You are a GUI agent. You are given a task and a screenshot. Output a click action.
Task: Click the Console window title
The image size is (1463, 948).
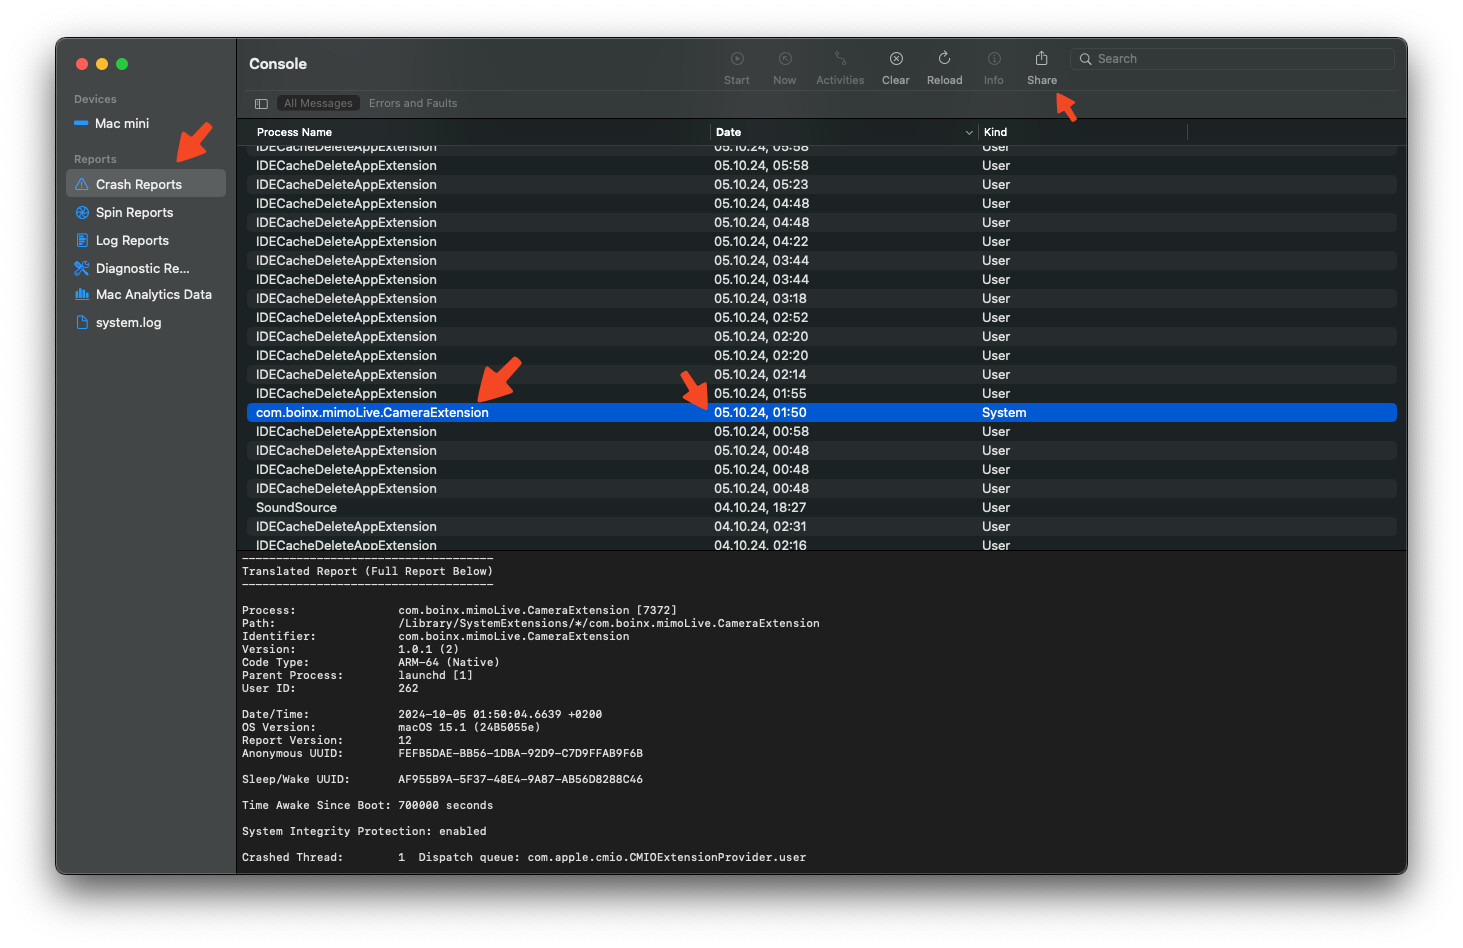click(278, 64)
